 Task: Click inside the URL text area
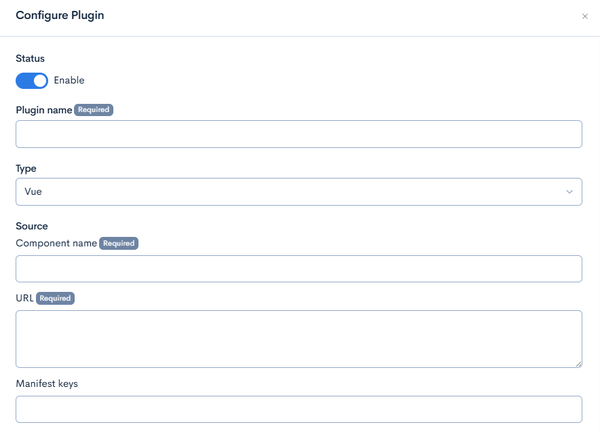coord(299,339)
